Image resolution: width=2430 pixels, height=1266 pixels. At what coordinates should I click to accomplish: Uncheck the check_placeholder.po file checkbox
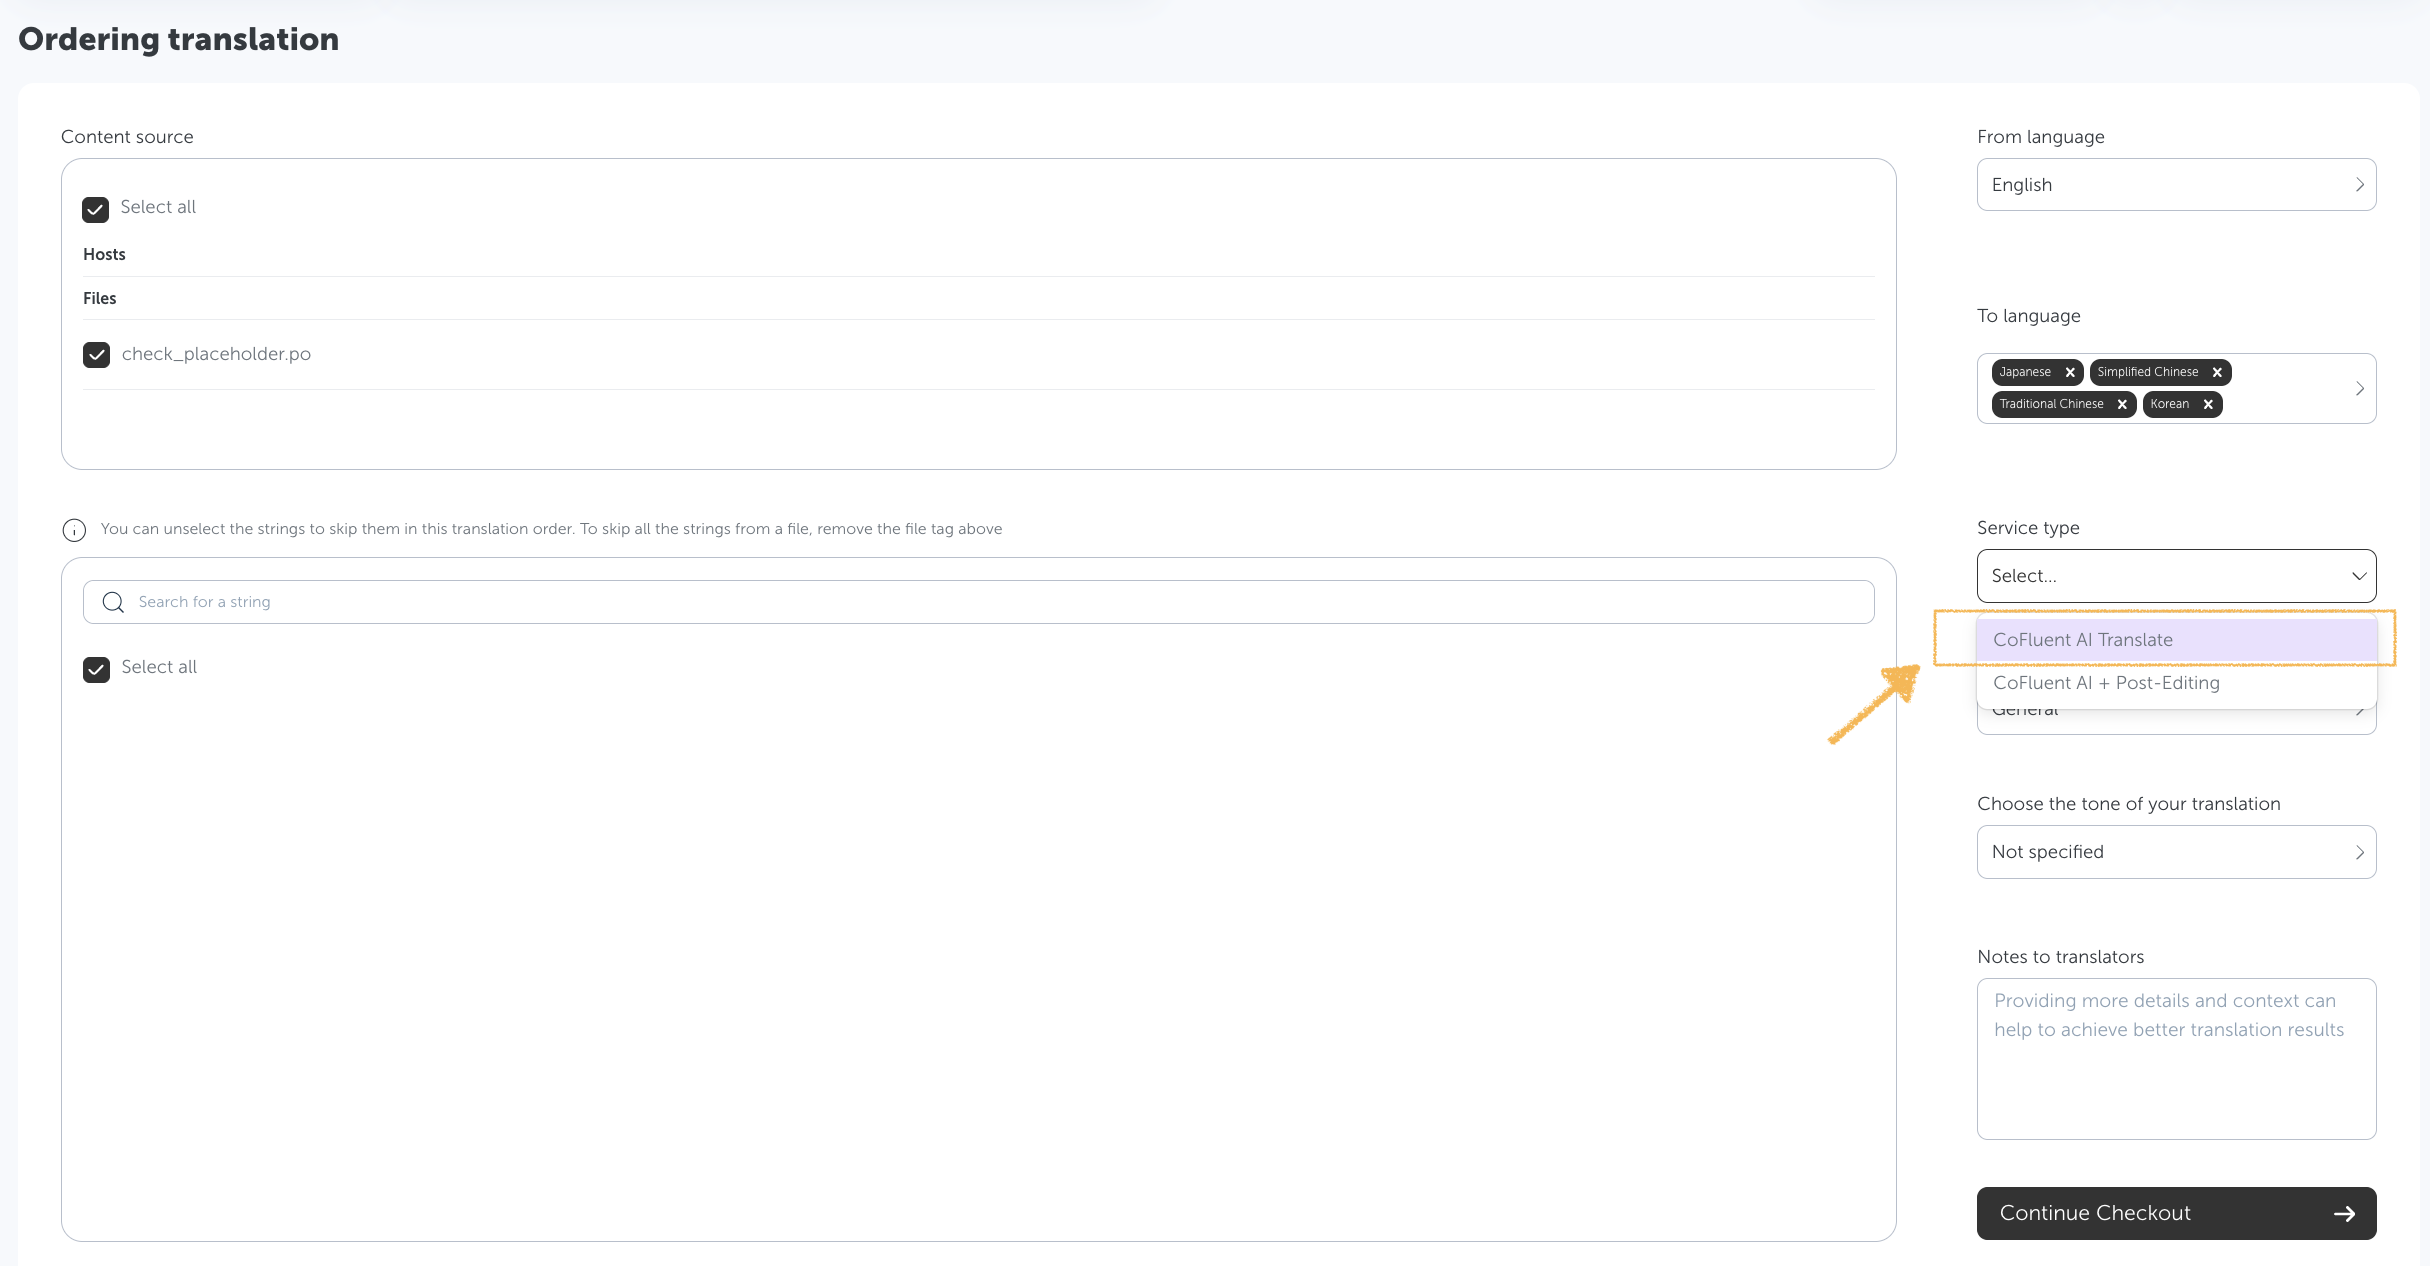click(x=96, y=355)
